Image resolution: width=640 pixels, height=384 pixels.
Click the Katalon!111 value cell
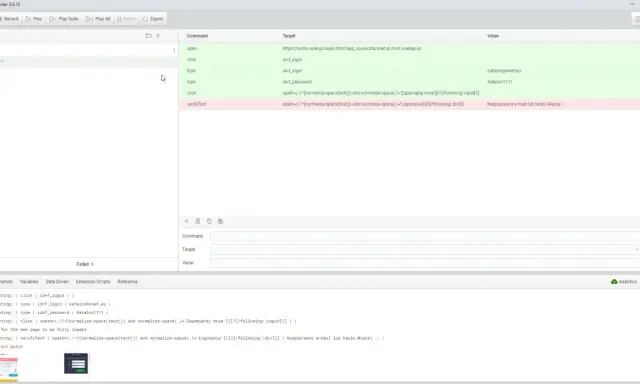[500, 82]
